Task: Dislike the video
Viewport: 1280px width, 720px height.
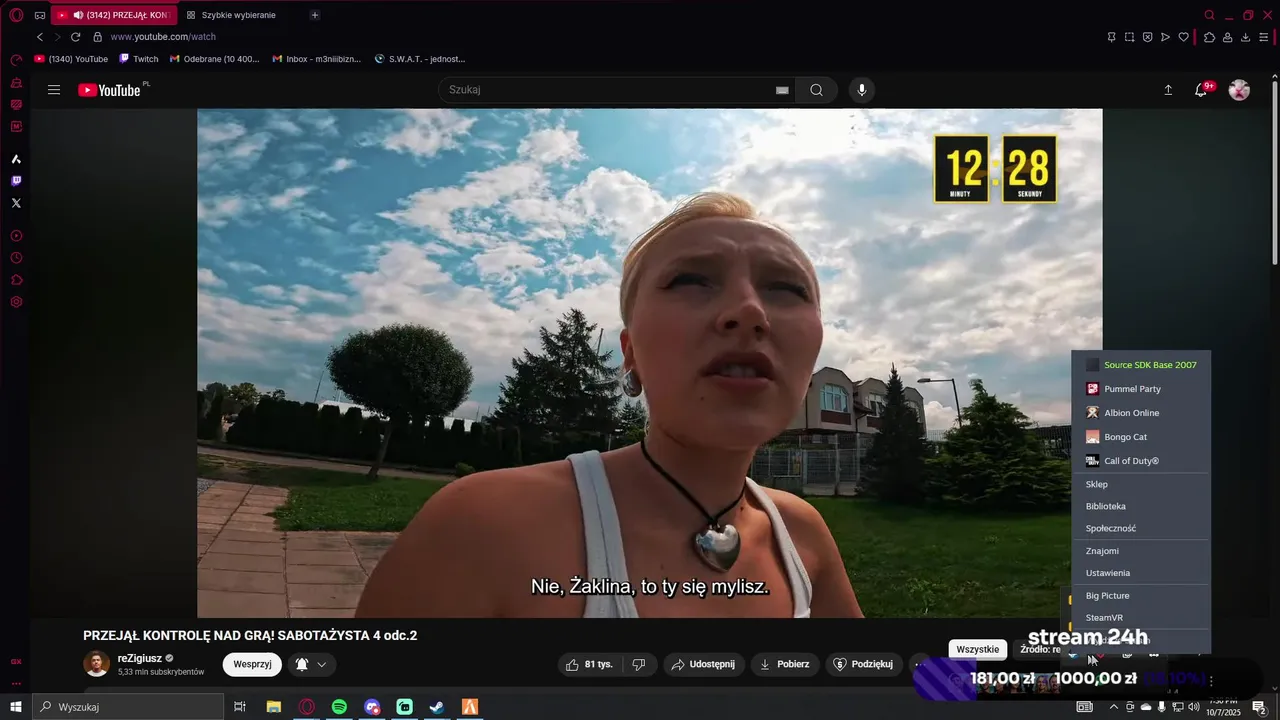Action: click(x=639, y=664)
